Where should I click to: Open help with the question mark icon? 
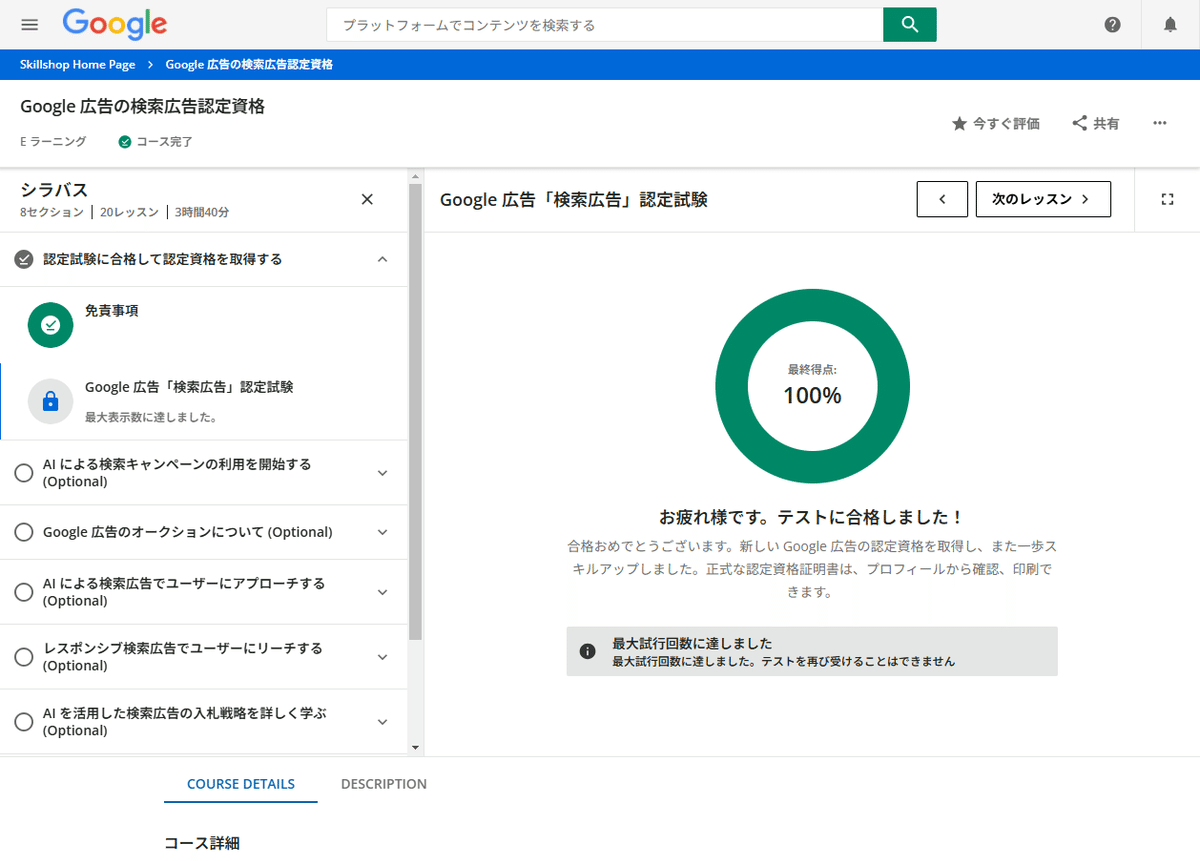1112,24
